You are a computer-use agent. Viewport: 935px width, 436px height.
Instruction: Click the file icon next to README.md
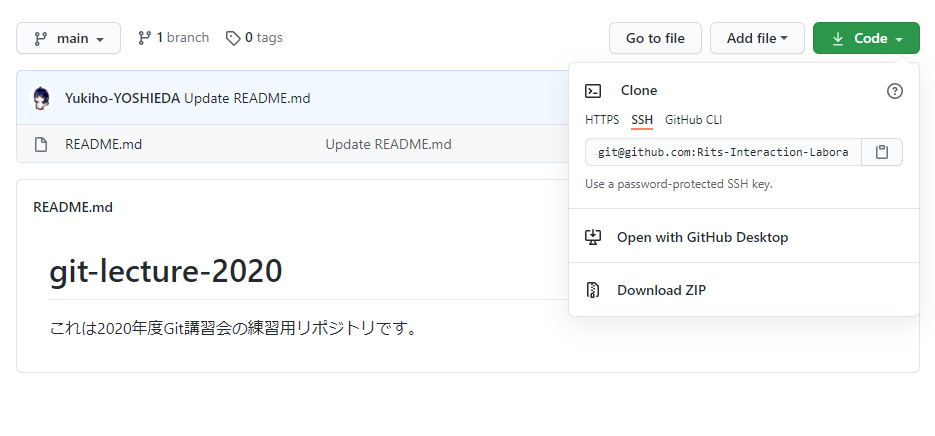pos(41,144)
